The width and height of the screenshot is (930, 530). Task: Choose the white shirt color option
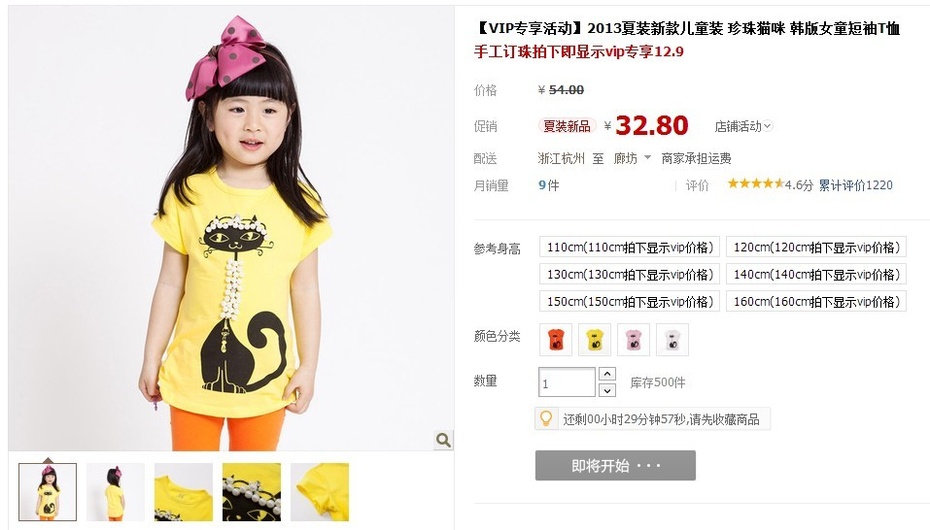click(x=672, y=340)
